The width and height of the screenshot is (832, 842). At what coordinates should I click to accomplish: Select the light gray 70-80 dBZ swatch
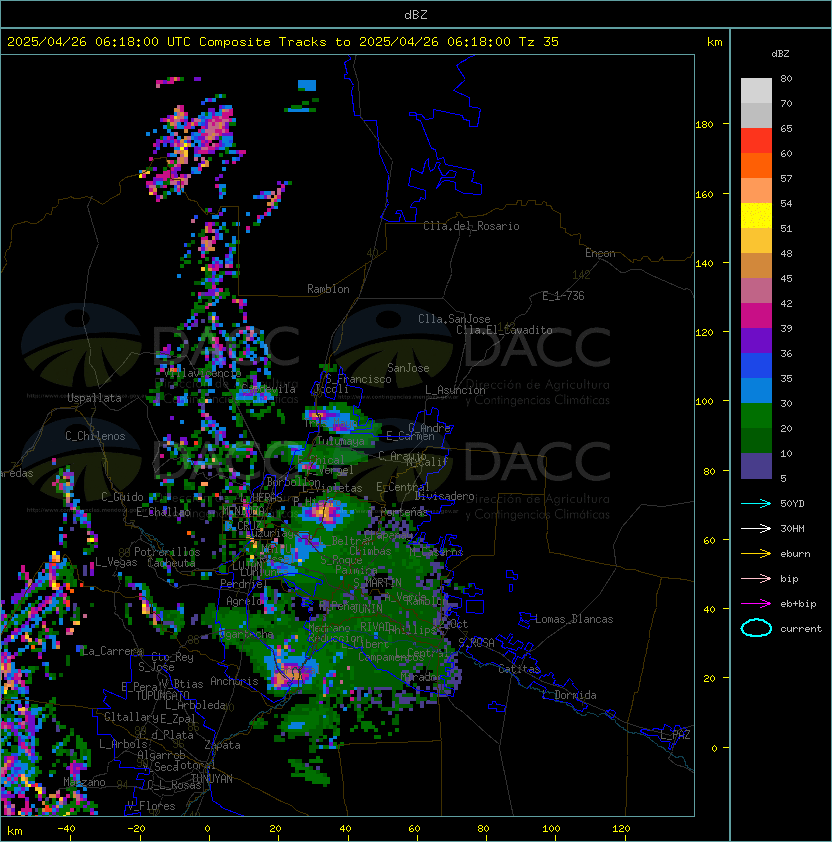click(756, 91)
